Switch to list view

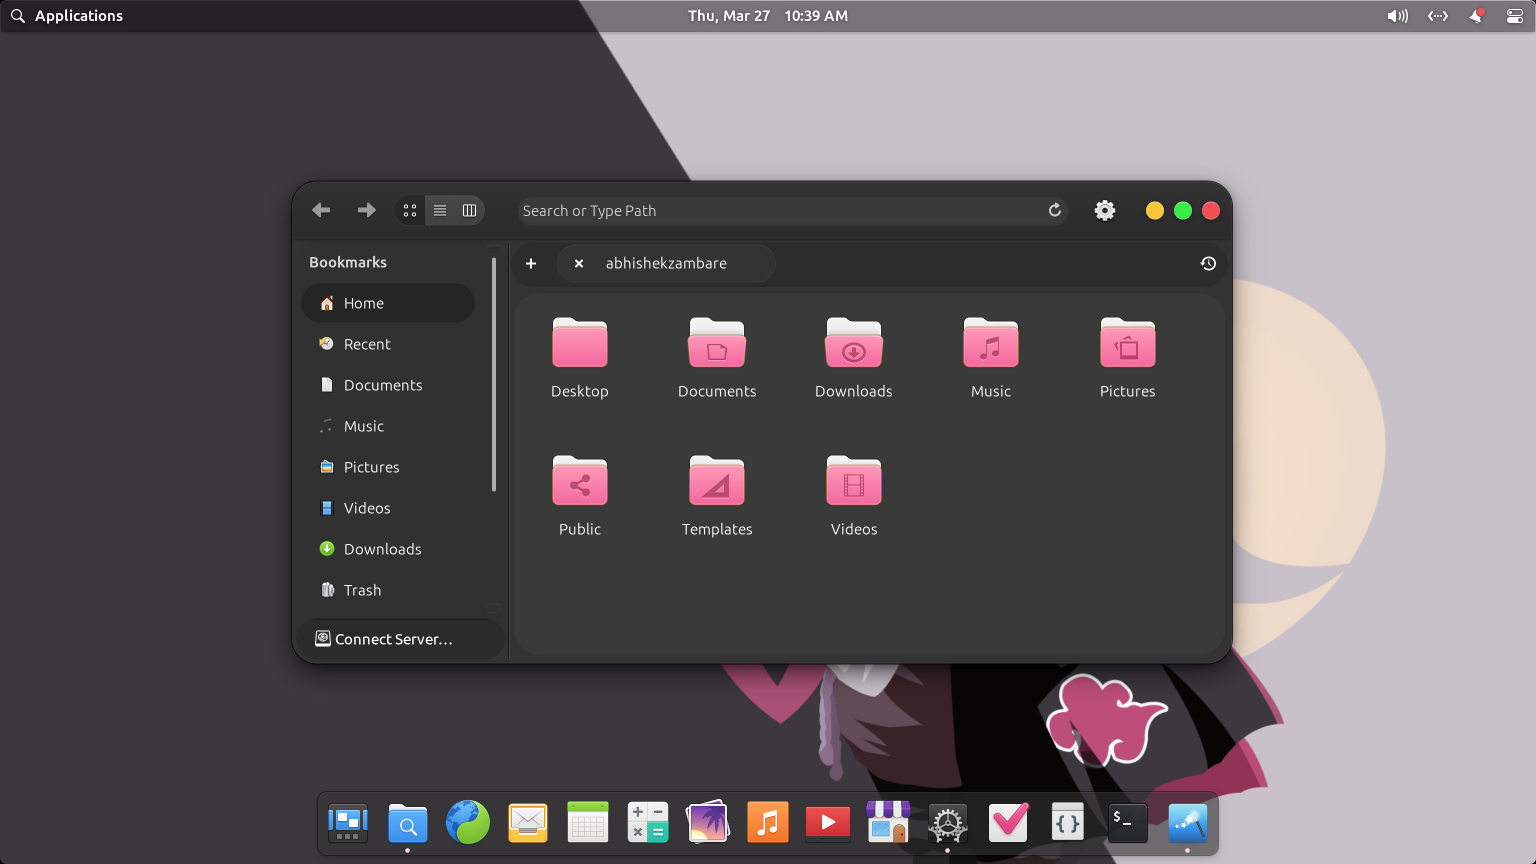tap(440, 210)
